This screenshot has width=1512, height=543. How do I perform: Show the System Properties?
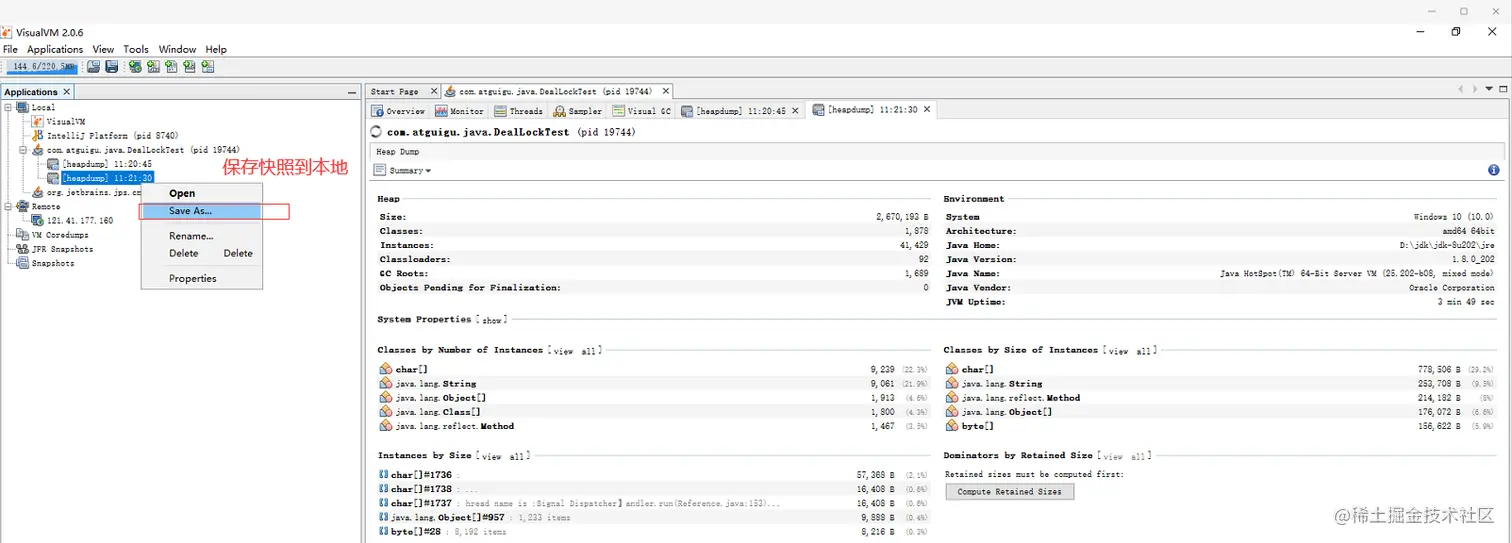point(492,320)
